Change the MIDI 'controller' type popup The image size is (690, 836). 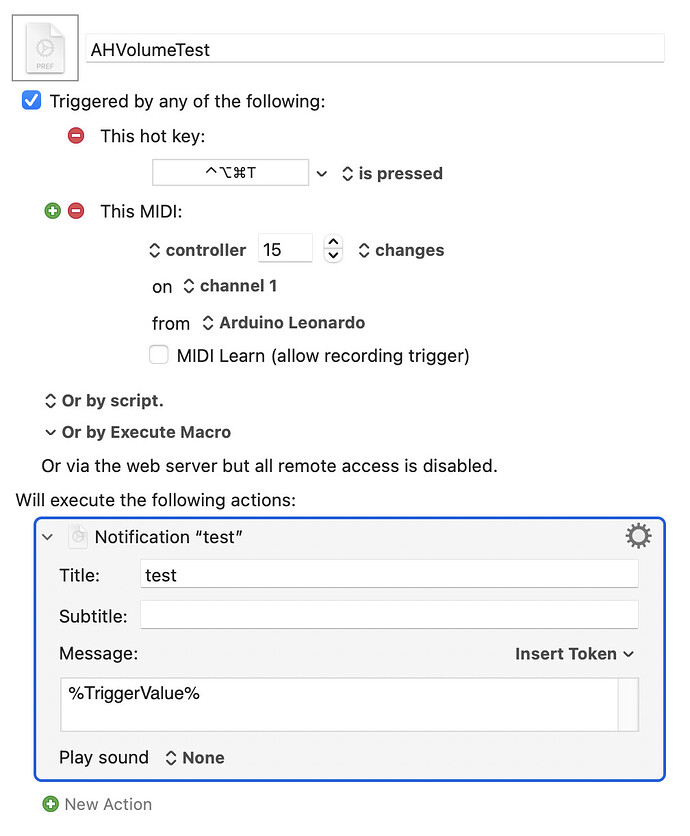(x=197, y=250)
